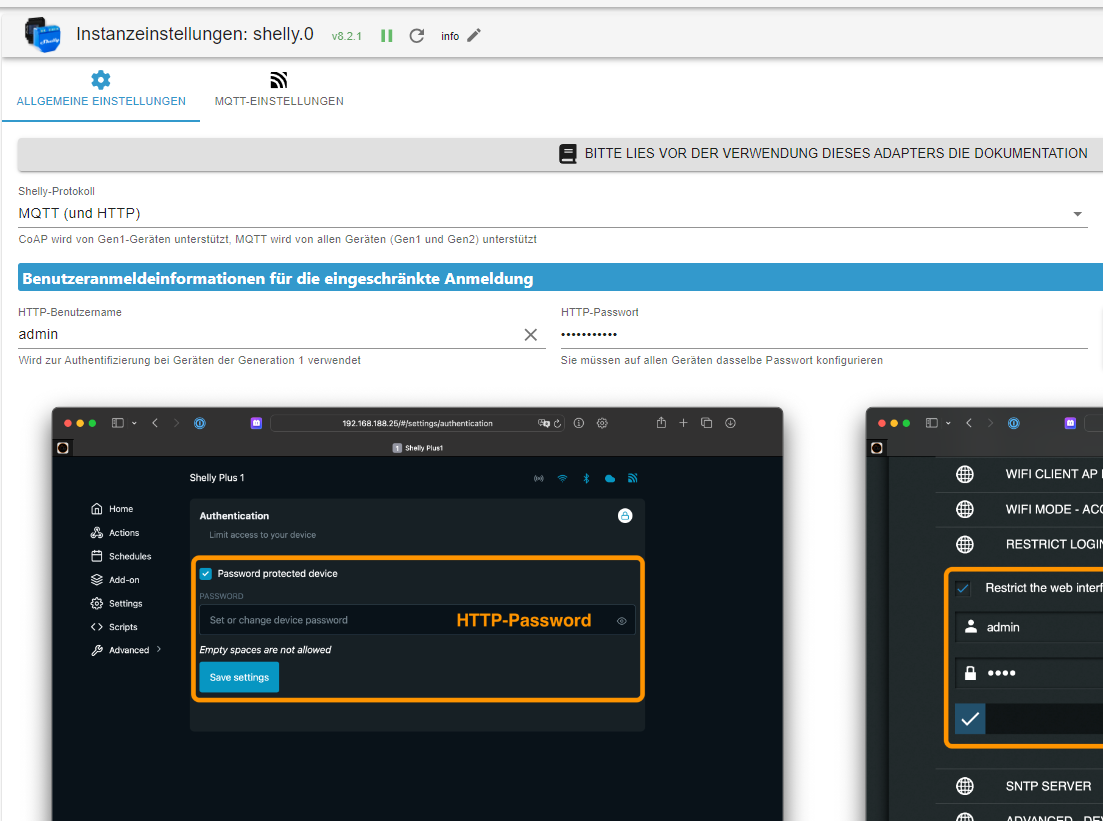Viewport: 1103px width, 821px height.
Task: Expand the WIFI CLIENT AP row
Action: pyautogui.click(x=1019, y=474)
